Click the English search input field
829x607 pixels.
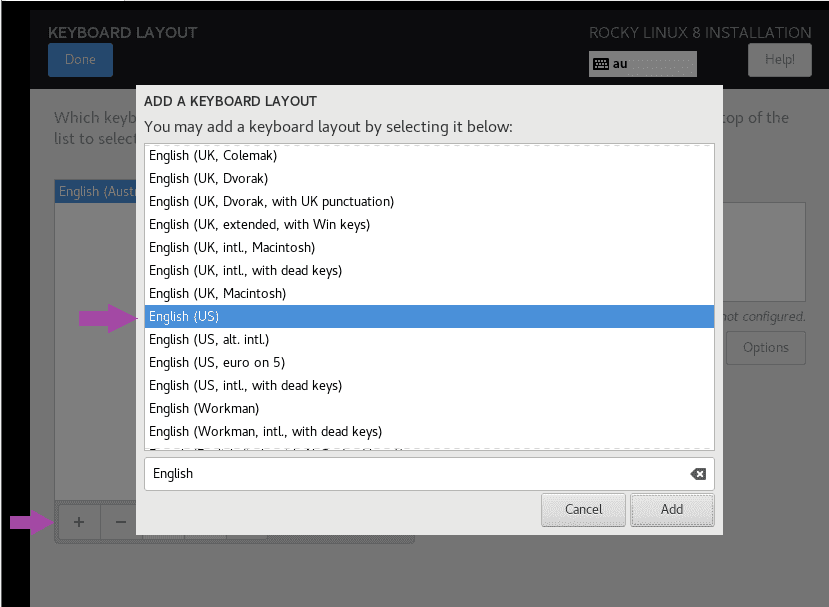(429, 474)
